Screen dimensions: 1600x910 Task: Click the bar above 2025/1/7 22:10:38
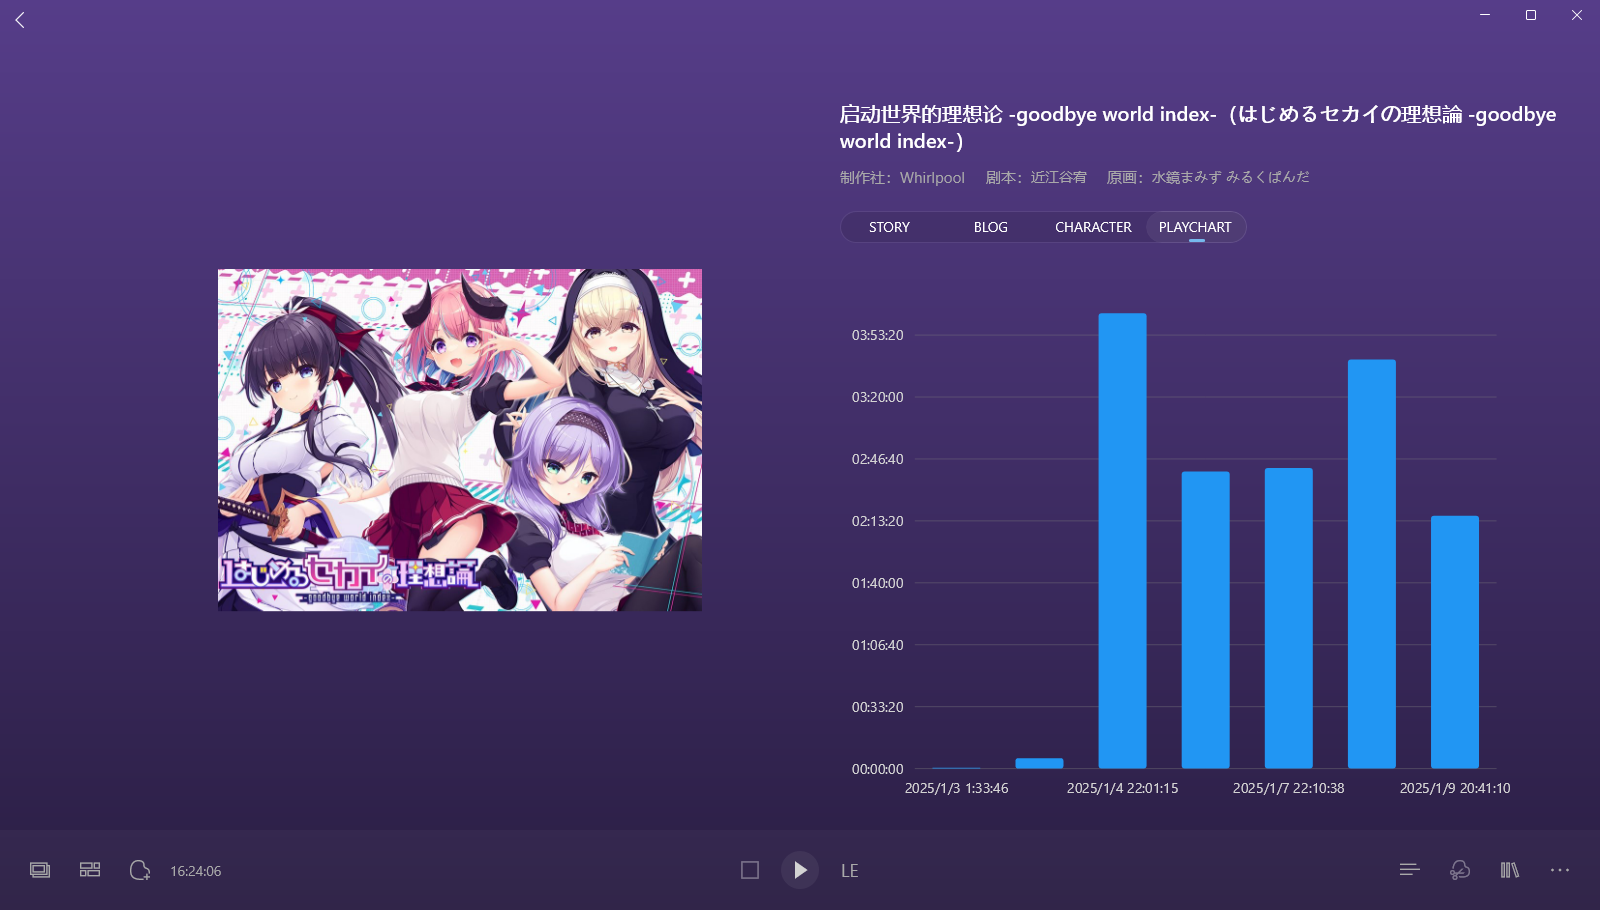[1289, 618]
